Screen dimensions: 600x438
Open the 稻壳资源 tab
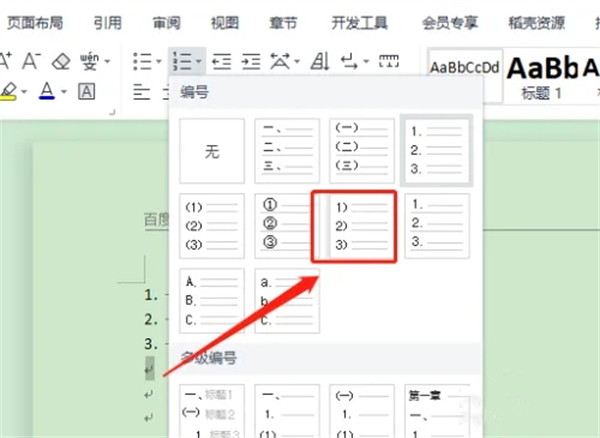pos(536,23)
